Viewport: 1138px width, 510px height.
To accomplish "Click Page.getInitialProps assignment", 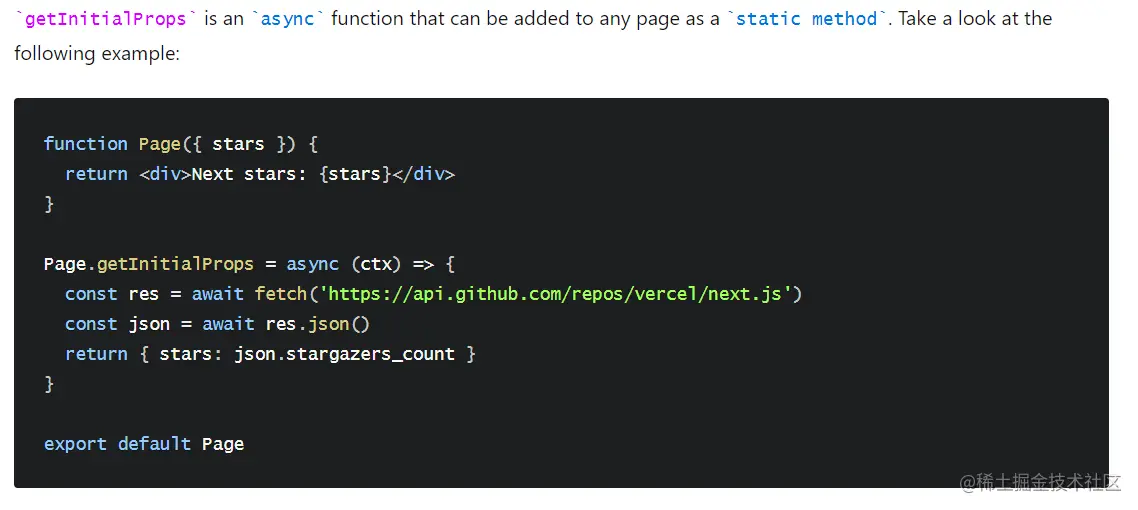I will pos(149,264).
